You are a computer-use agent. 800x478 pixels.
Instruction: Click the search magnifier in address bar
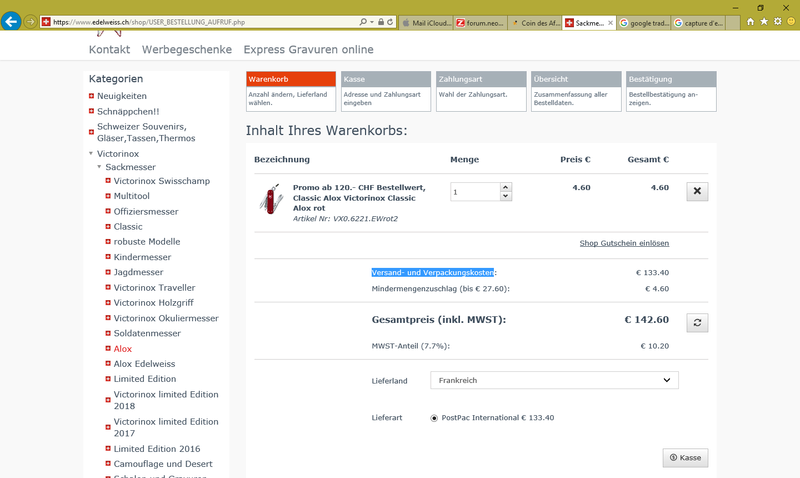click(x=363, y=22)
